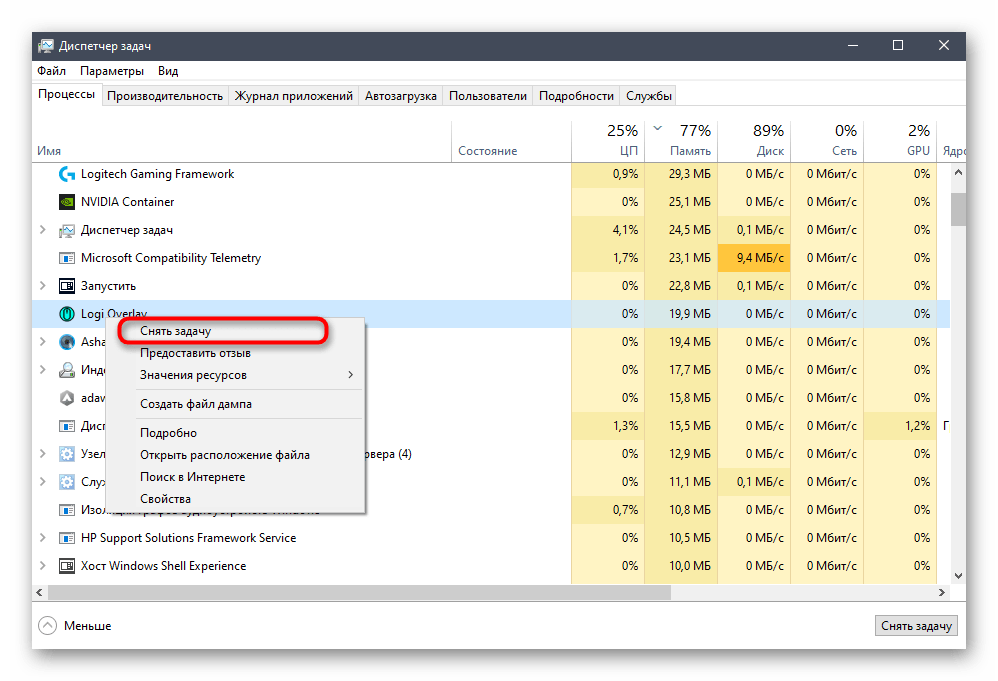Sort by the Память column header
Viewport: 998px width, 681px height.
click(x=682, y=141)
